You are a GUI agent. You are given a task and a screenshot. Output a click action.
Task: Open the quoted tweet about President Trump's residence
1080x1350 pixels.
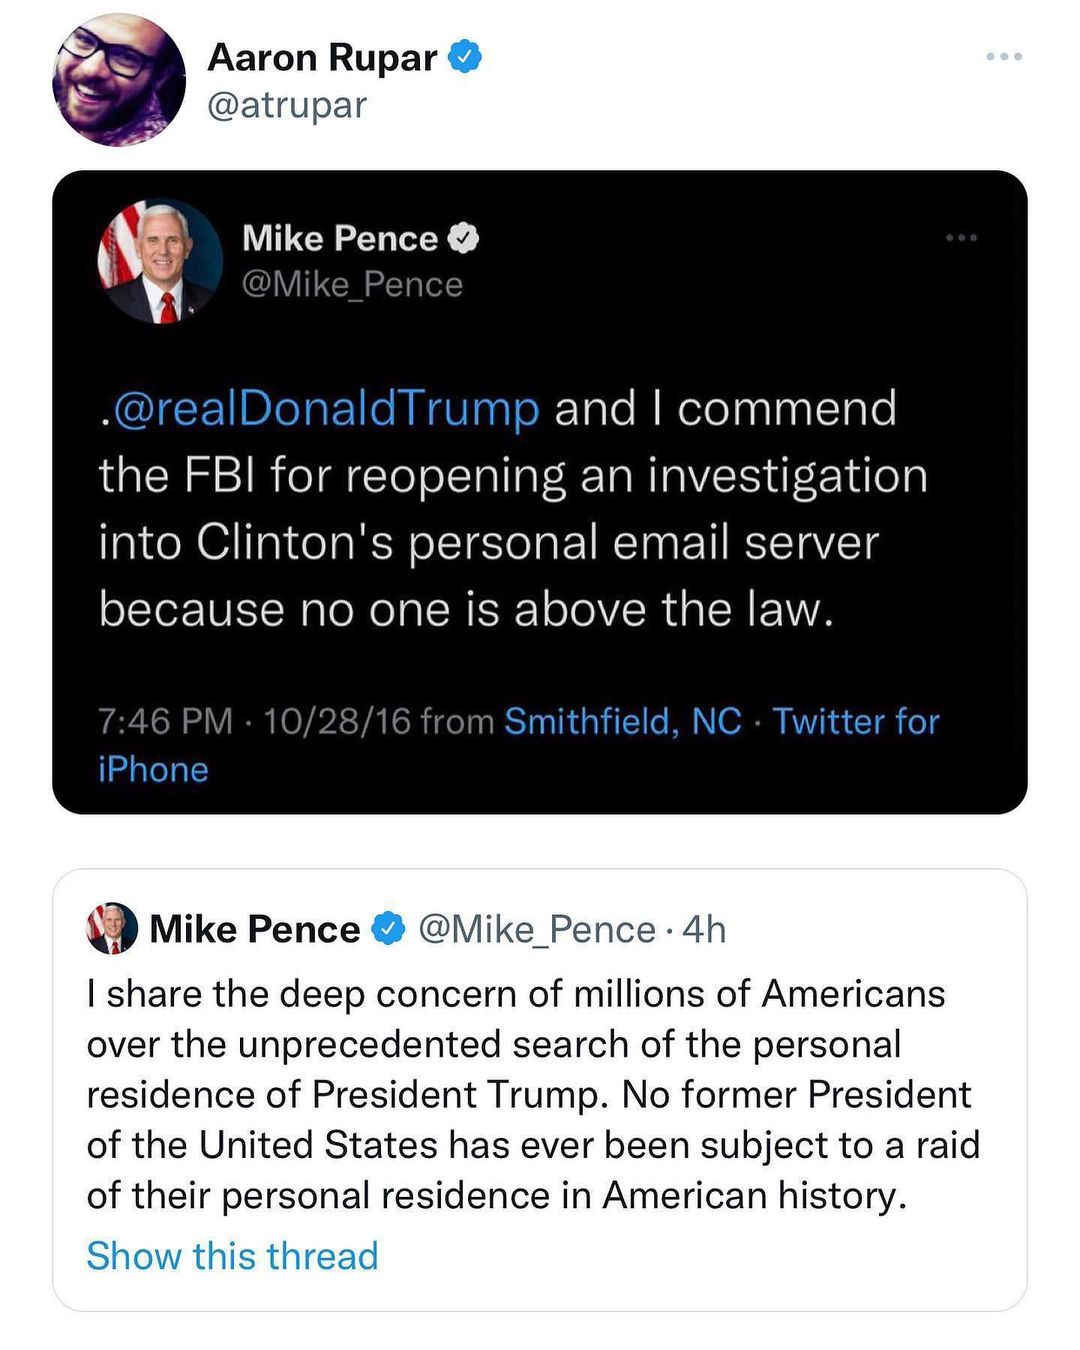tap(530, 1095)
